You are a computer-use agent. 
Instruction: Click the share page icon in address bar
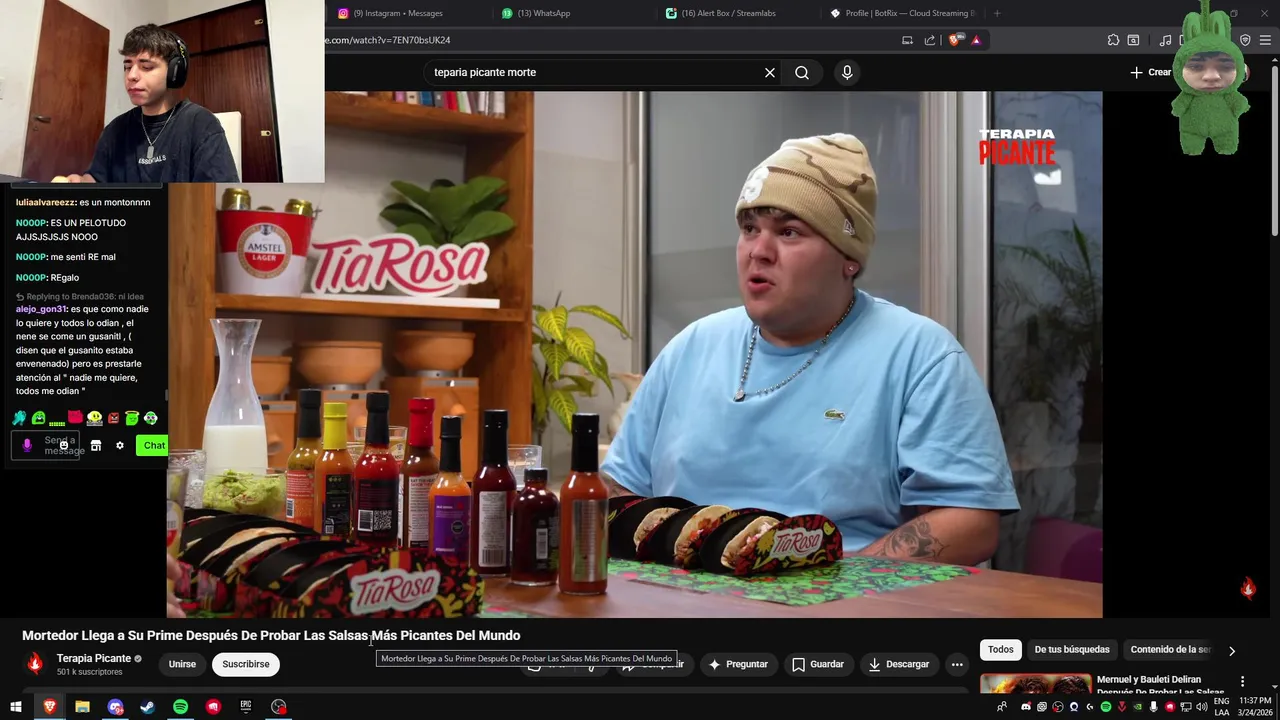coord(930,40)
